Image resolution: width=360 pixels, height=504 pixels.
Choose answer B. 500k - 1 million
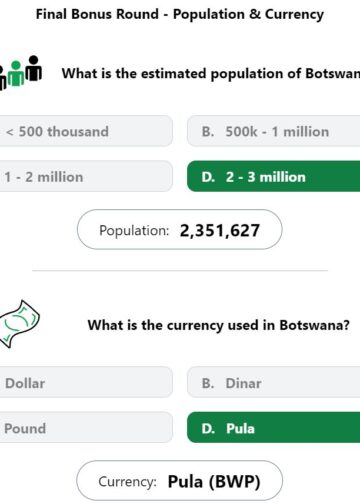click(x=274, y=131)
